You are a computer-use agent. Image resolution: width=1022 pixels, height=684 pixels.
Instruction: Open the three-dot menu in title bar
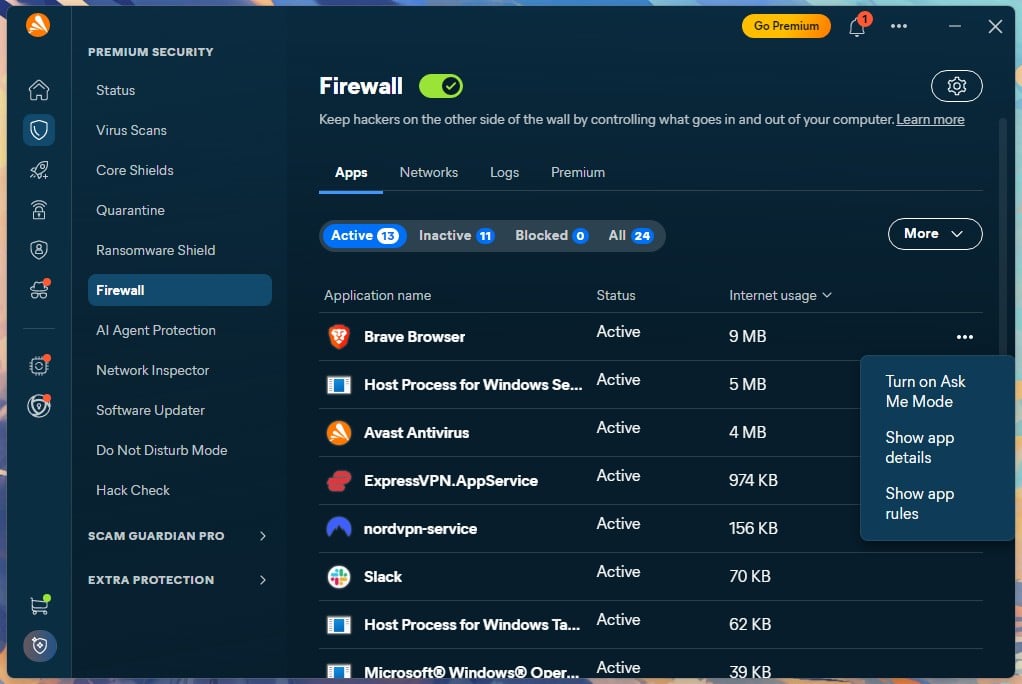pos(899,26)
